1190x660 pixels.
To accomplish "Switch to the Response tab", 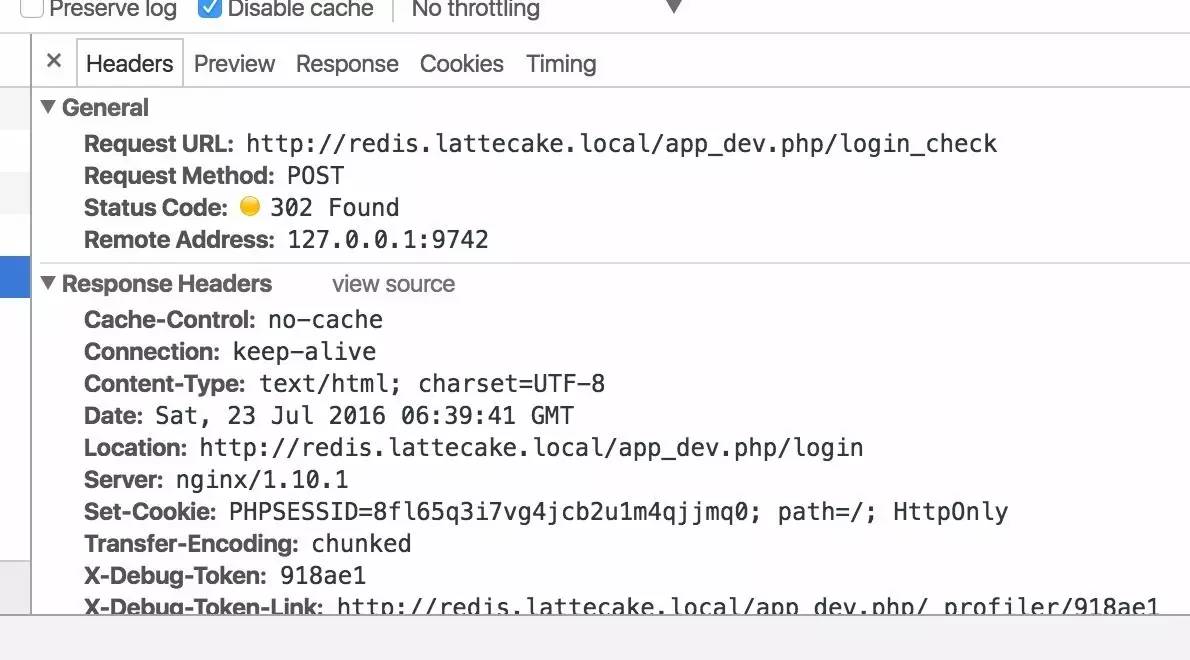I will pyautogui.click(x=347, y=64).
